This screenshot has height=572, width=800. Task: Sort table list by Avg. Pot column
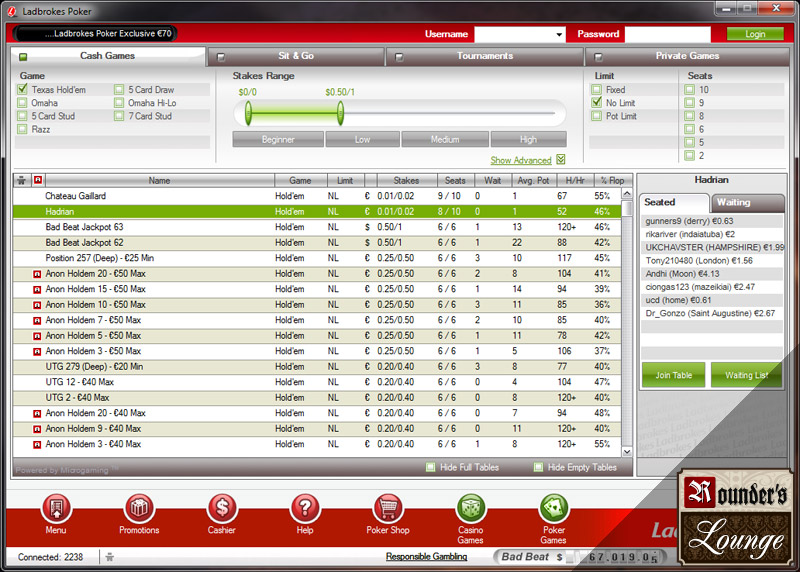tap(533, 180)
